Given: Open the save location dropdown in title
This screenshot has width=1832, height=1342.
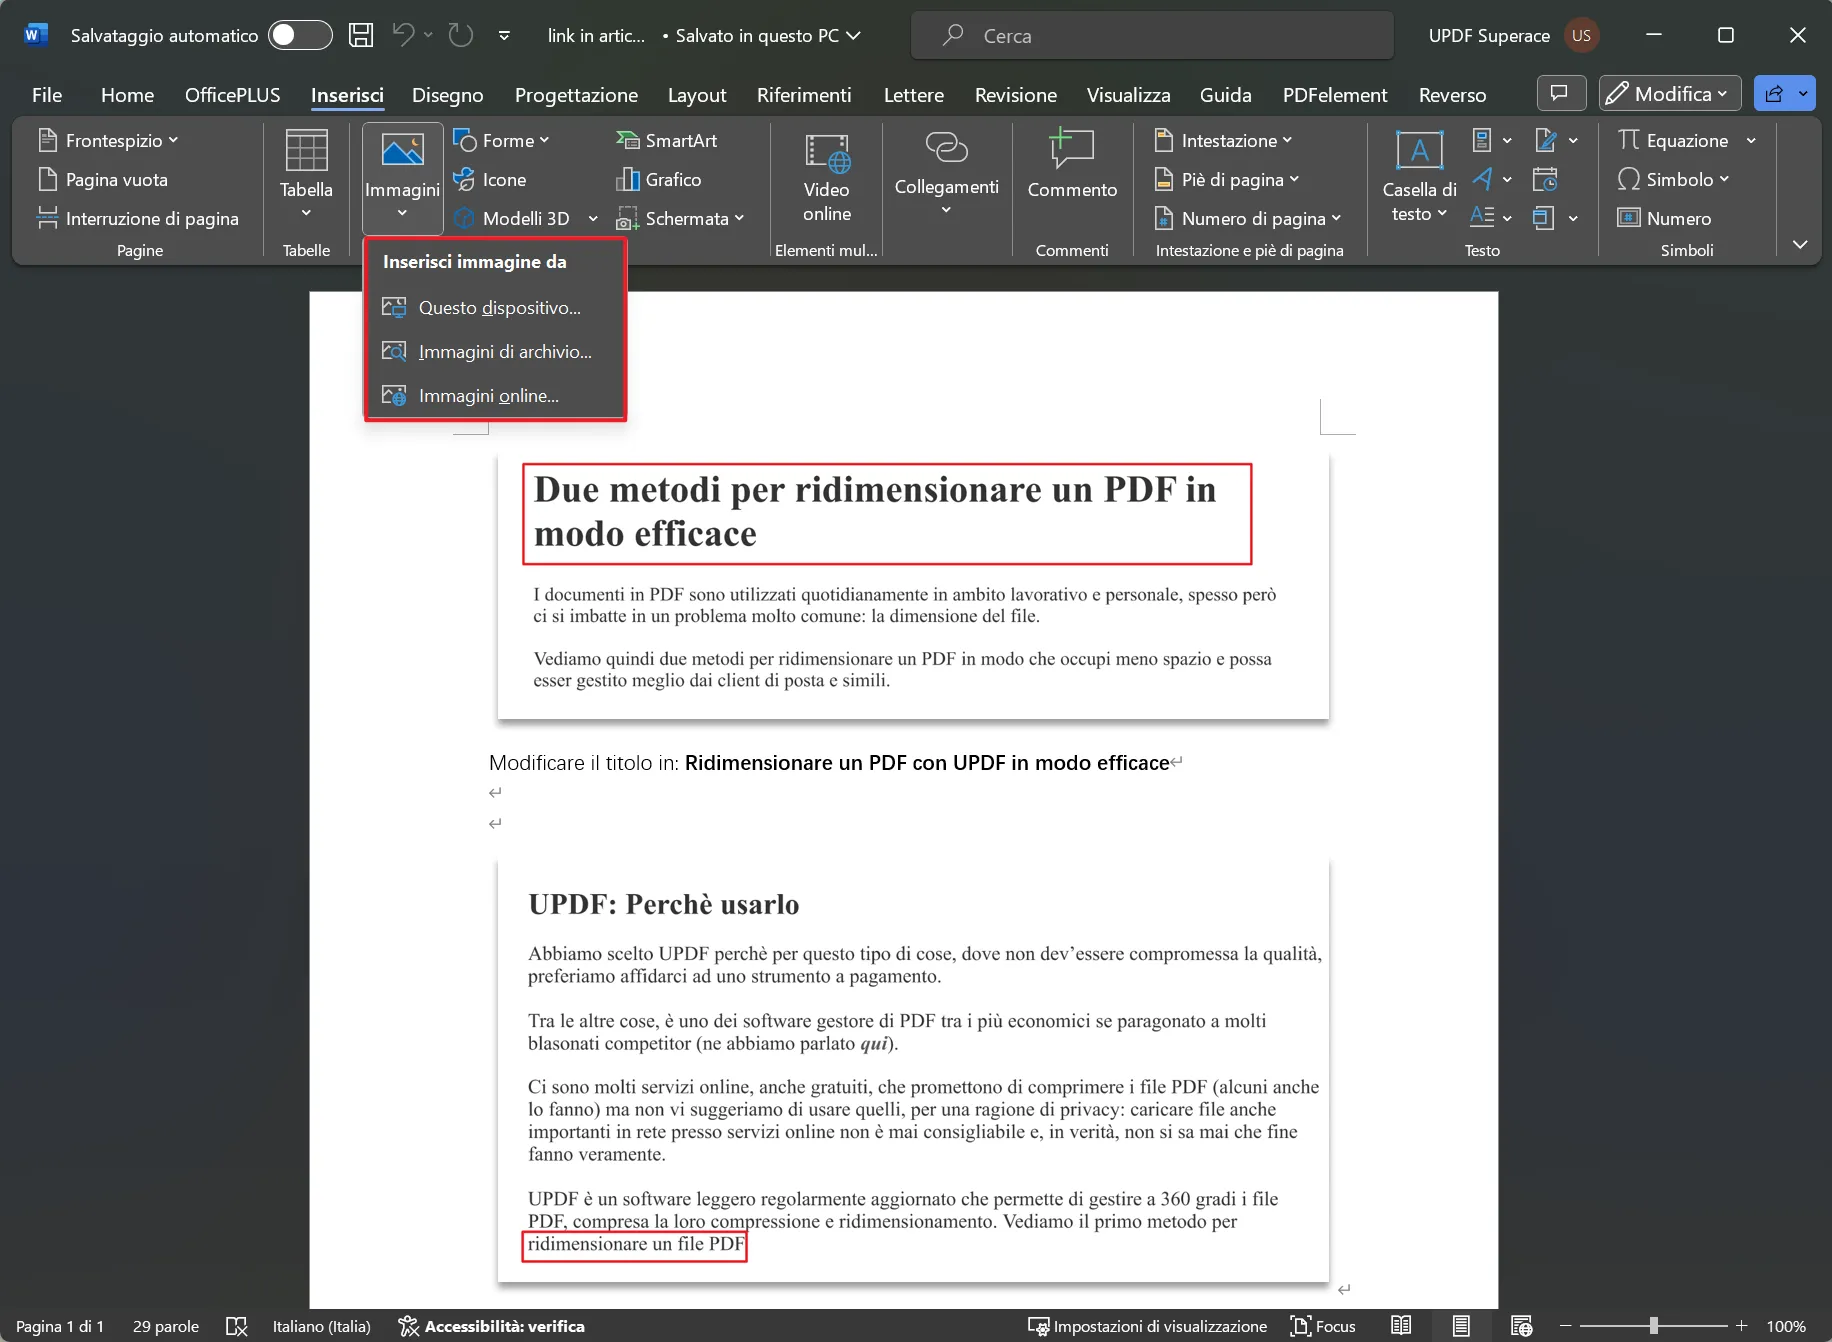Looking at the screenshot, I should tap(853, 35).
